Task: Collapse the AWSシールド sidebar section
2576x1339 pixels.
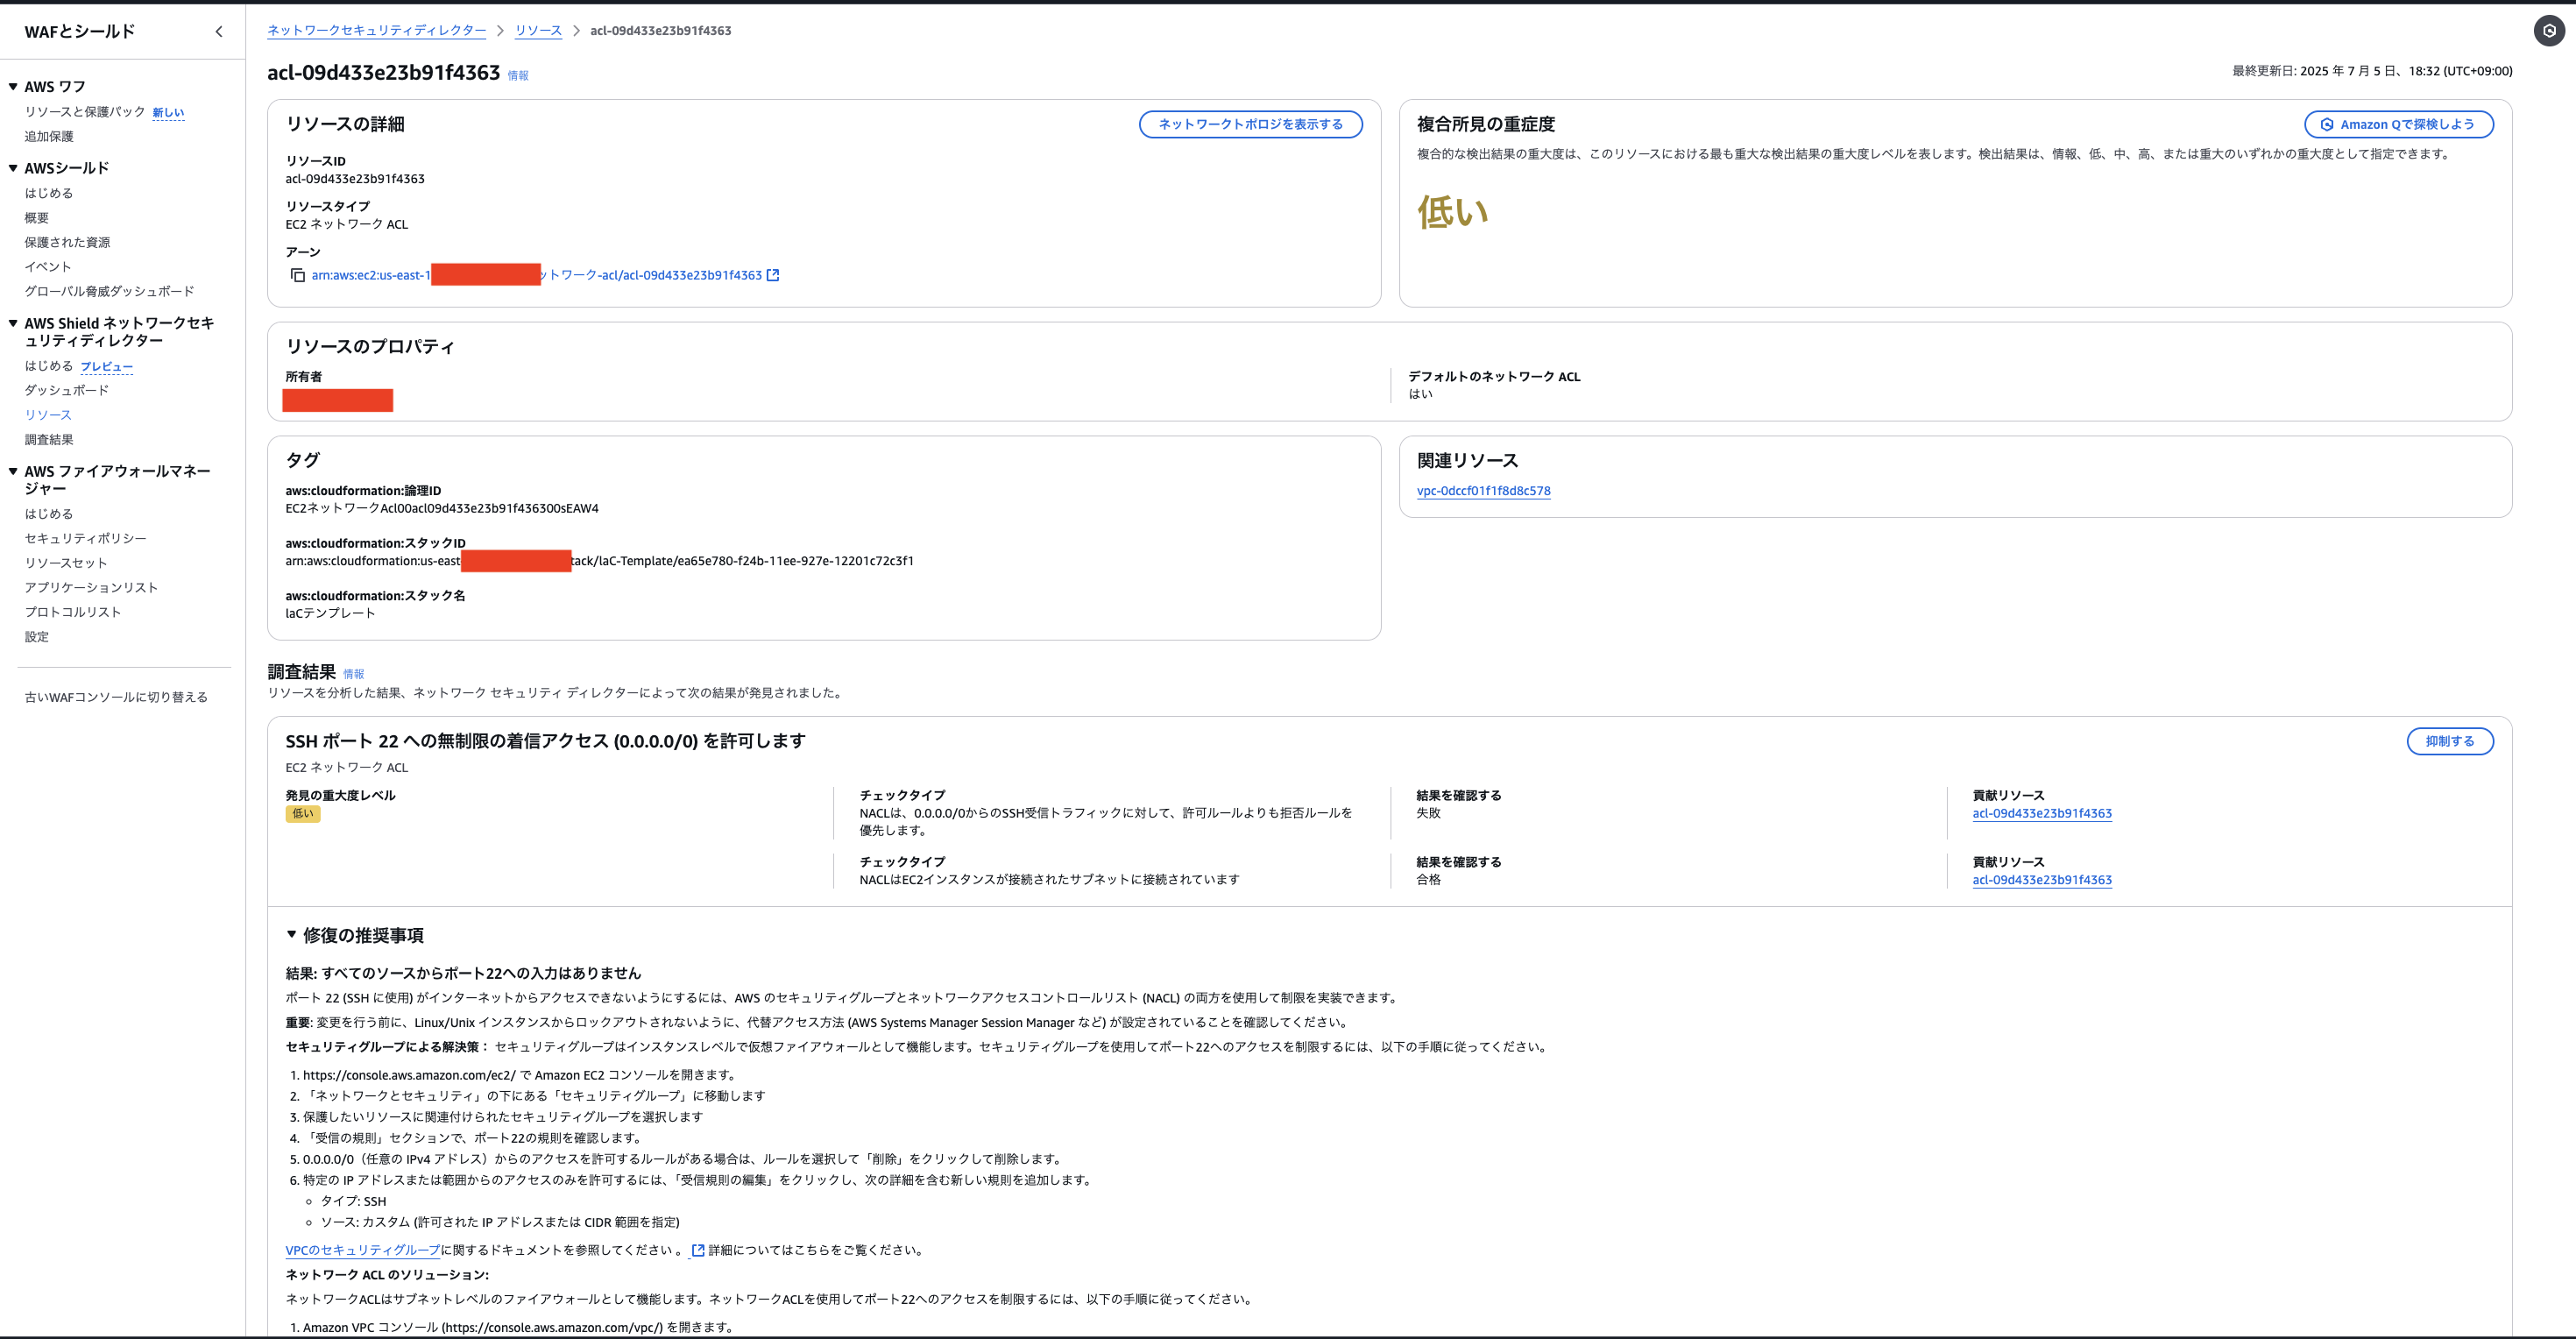Action: coord(12,167)
